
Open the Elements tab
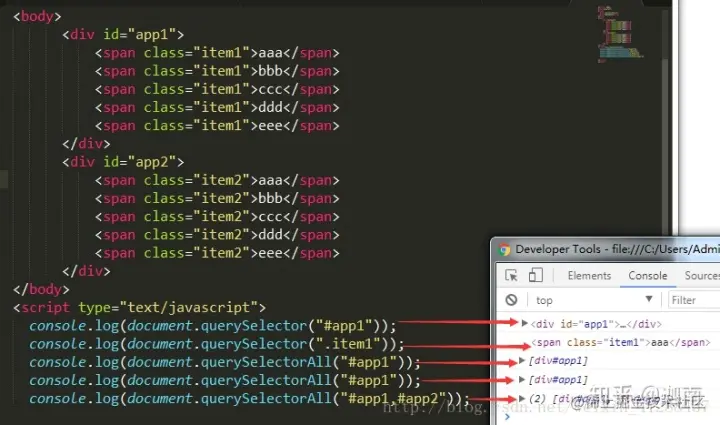[x=589, y=275]
